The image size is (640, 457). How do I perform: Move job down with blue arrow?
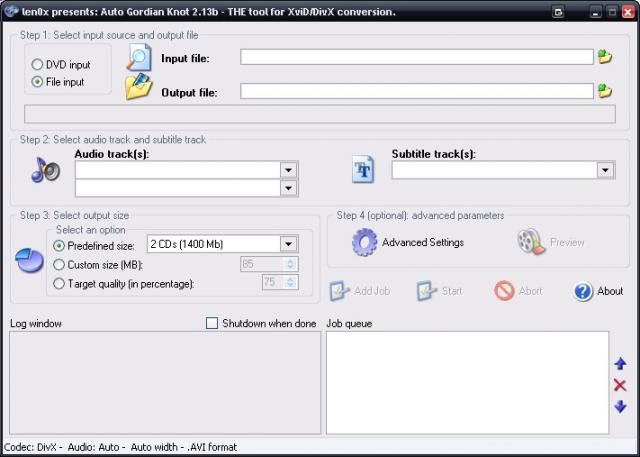point(620,406)
